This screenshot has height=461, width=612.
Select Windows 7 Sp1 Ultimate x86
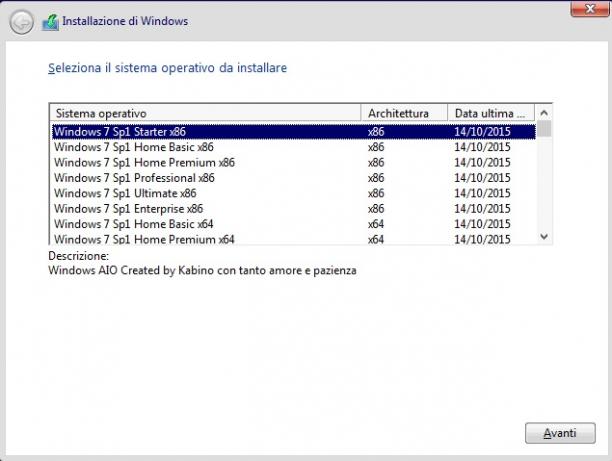coord(294,193)
